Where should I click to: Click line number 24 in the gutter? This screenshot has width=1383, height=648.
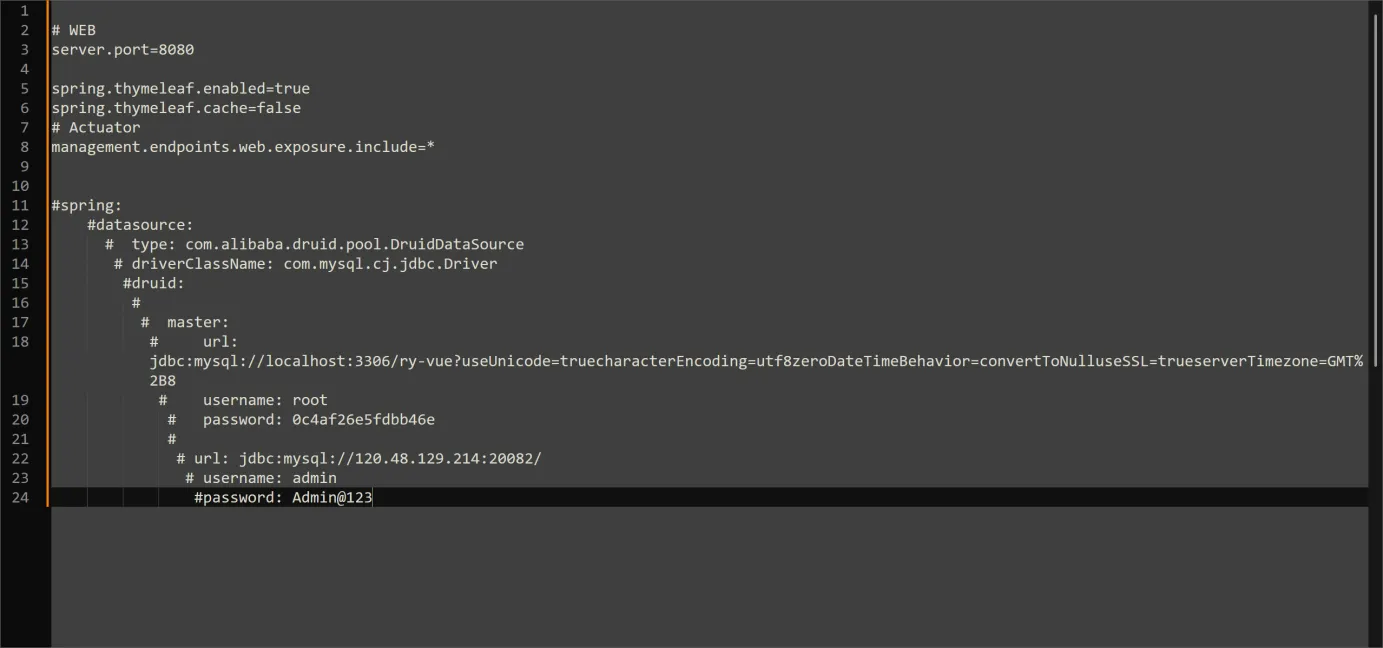coord(20,498)
